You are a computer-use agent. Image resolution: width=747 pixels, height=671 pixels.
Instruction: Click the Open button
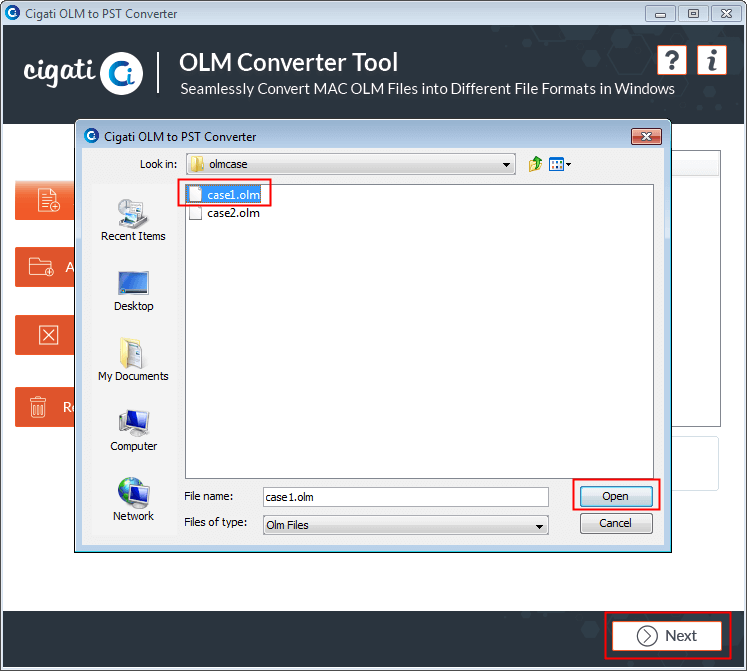[616, 496]
